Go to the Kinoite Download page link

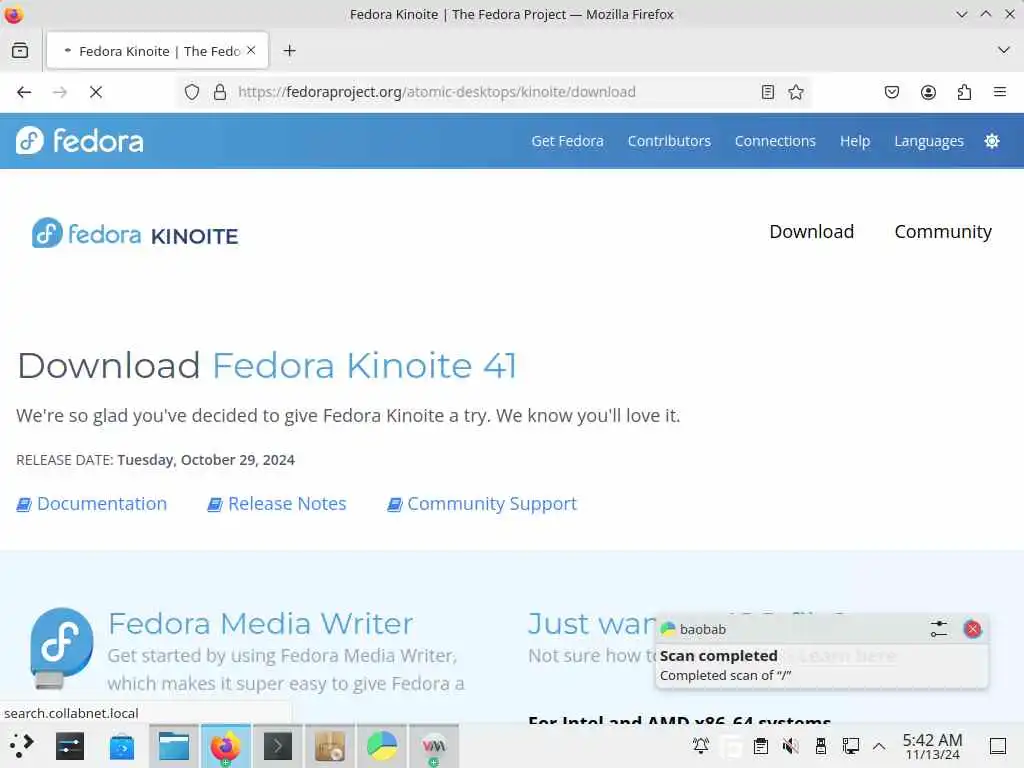pyautogui.click(x=811, y=232)
